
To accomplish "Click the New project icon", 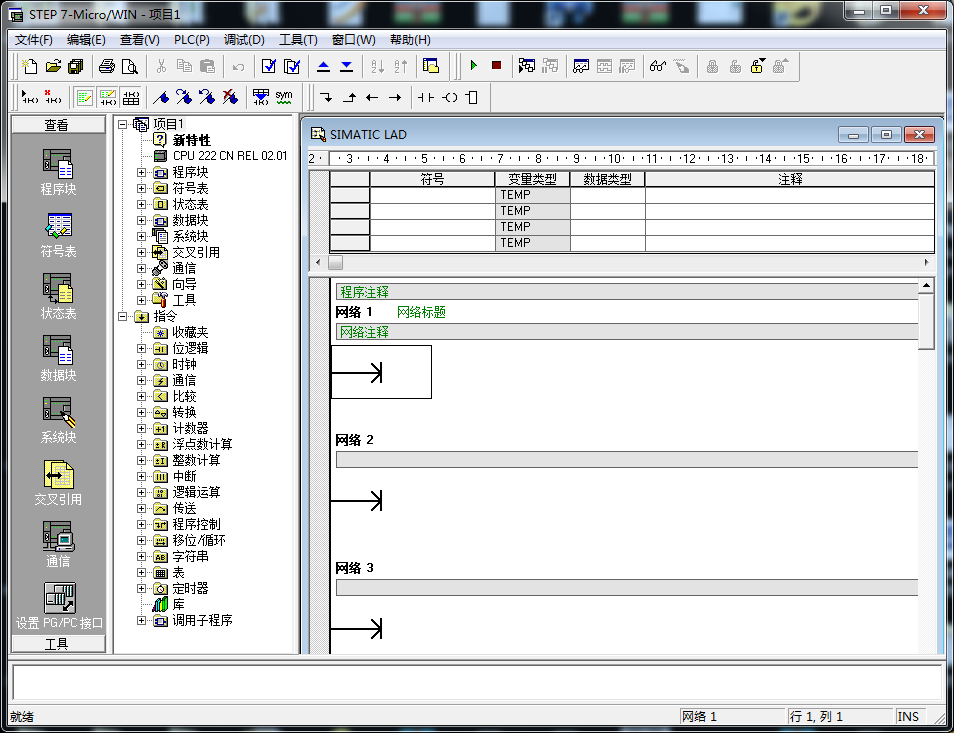I will click(x=30, y=67).
